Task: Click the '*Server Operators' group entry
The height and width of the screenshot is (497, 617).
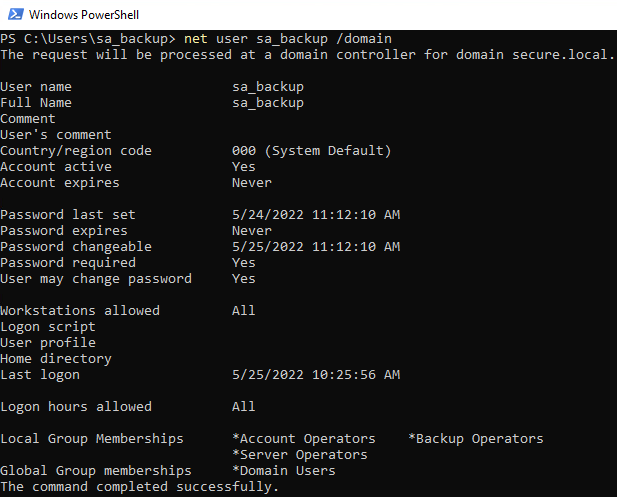Action: pyautogui.click(x=300, y=455)
